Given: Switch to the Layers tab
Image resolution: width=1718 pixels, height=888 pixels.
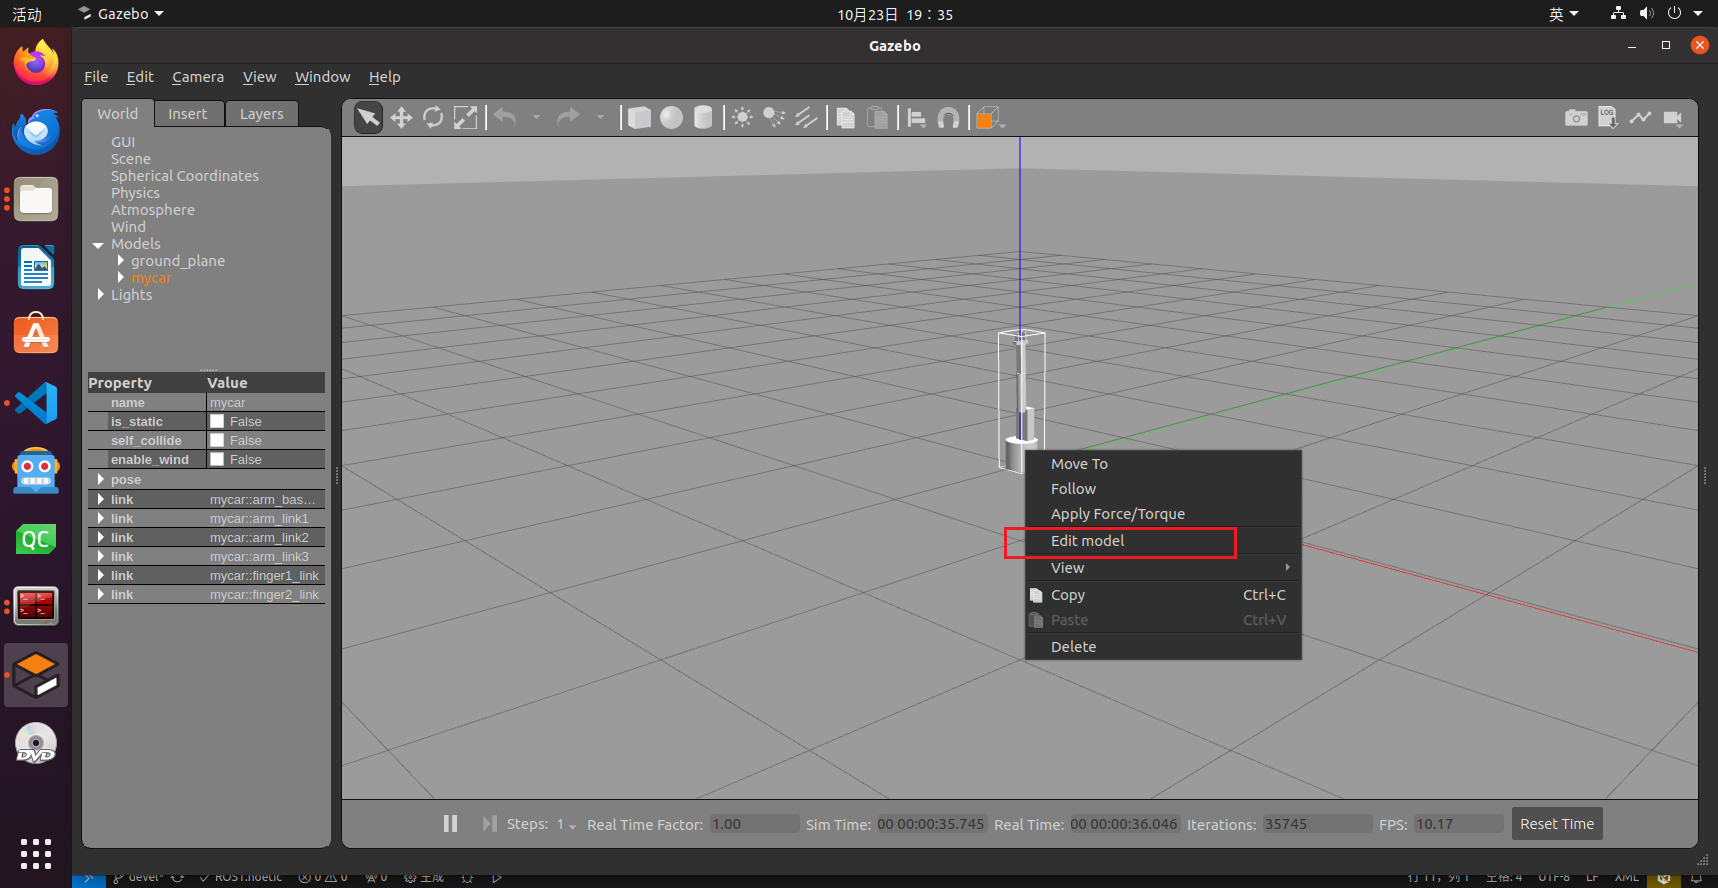Looking at the screenshot, I should (262, 114).
